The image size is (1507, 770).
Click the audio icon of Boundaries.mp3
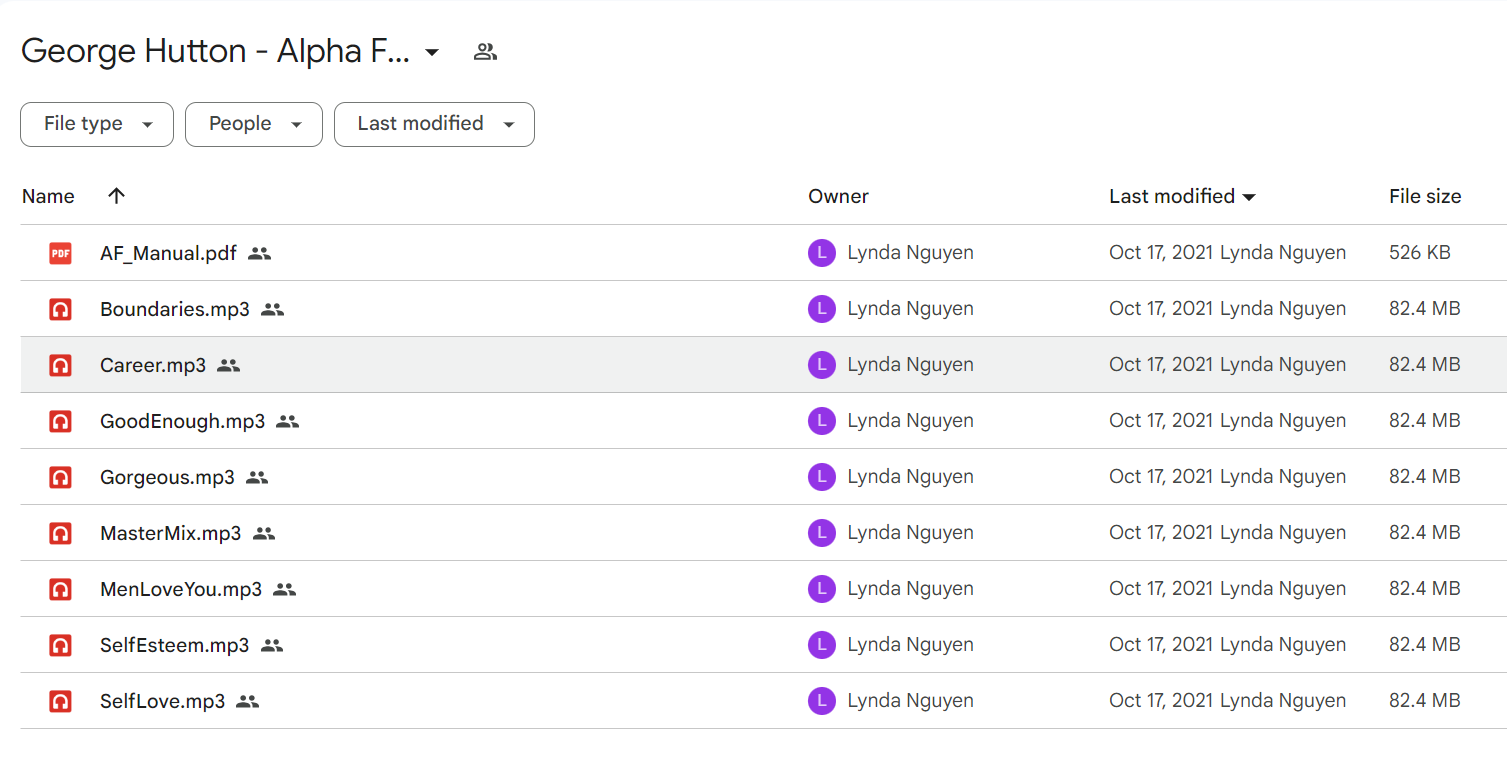[x=60, y=309]
